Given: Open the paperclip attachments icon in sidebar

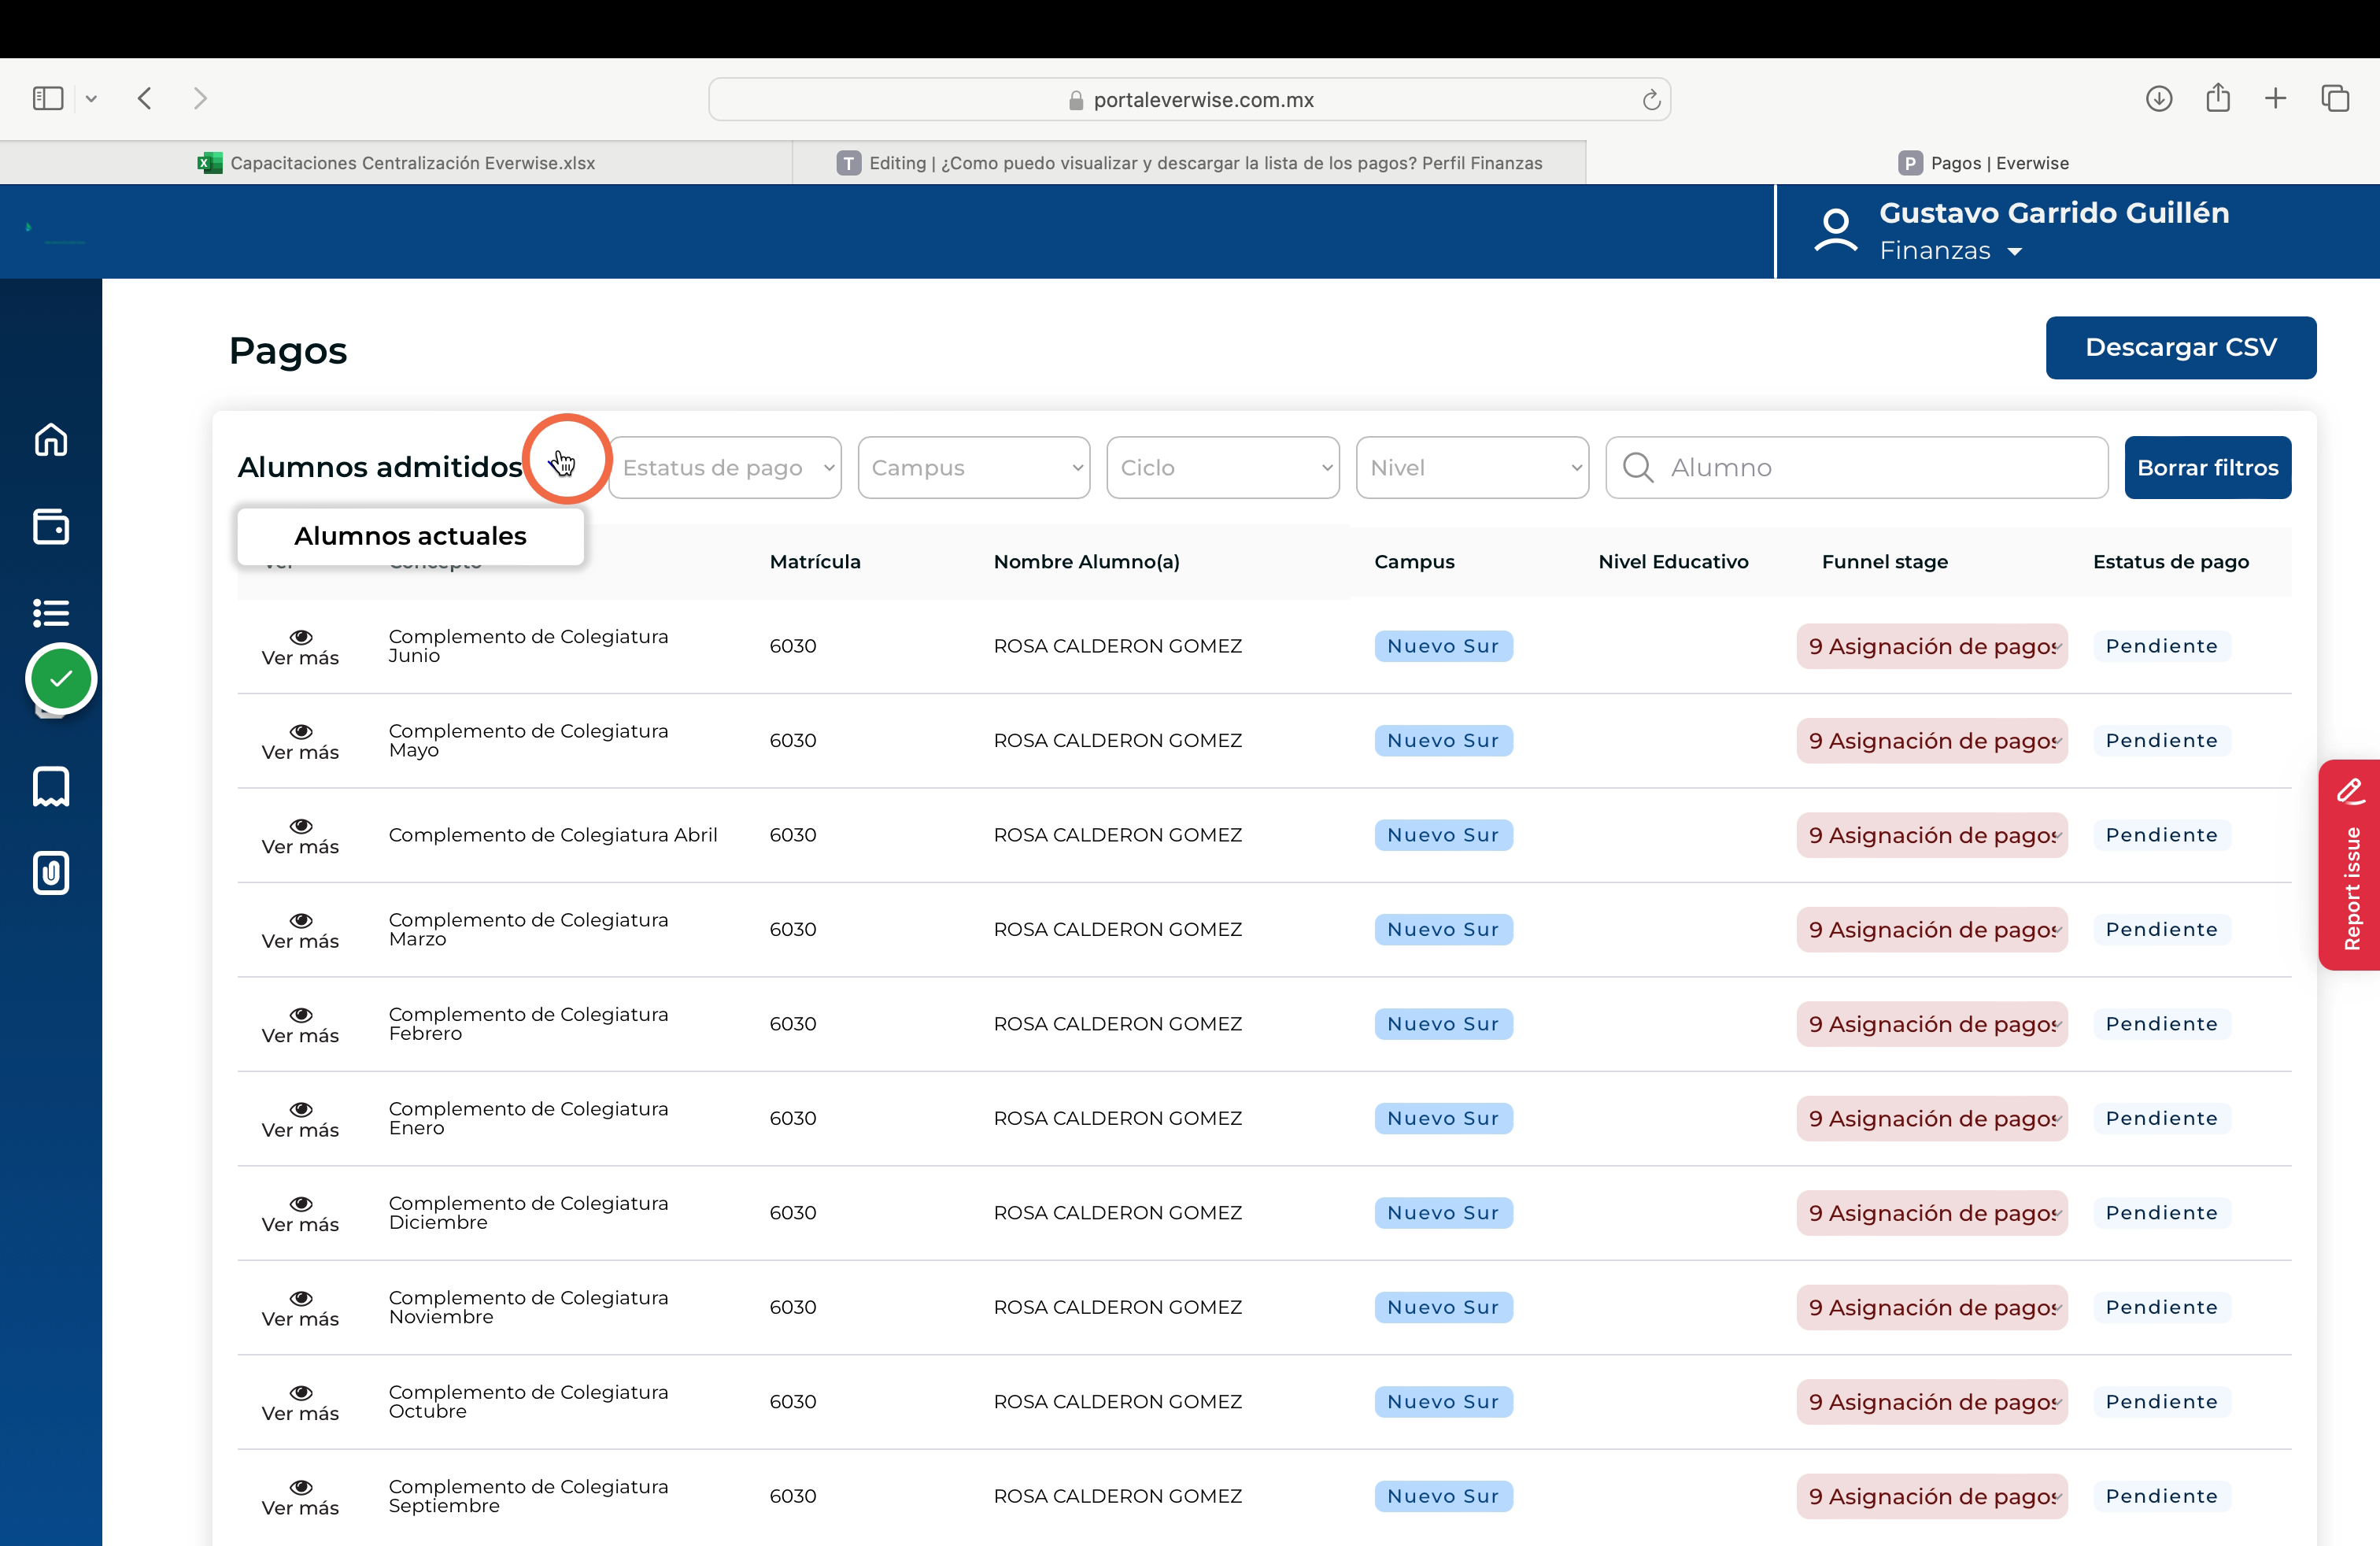Looking at the screenshot, I should tap(51, 873).
